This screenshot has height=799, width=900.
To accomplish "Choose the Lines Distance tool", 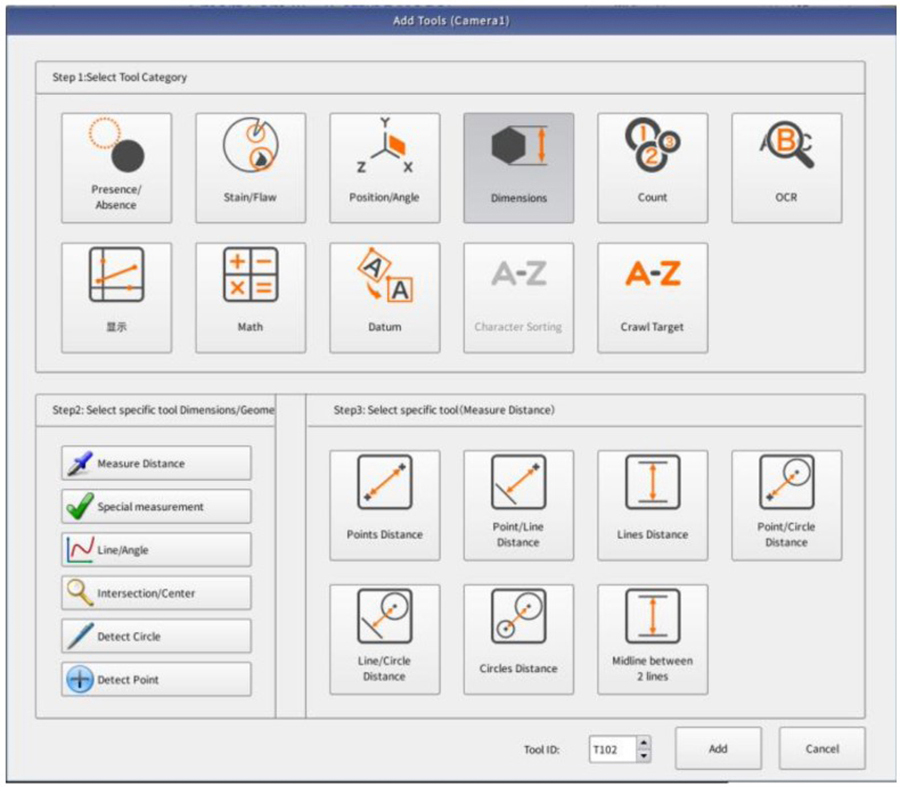I will [653, 505].
